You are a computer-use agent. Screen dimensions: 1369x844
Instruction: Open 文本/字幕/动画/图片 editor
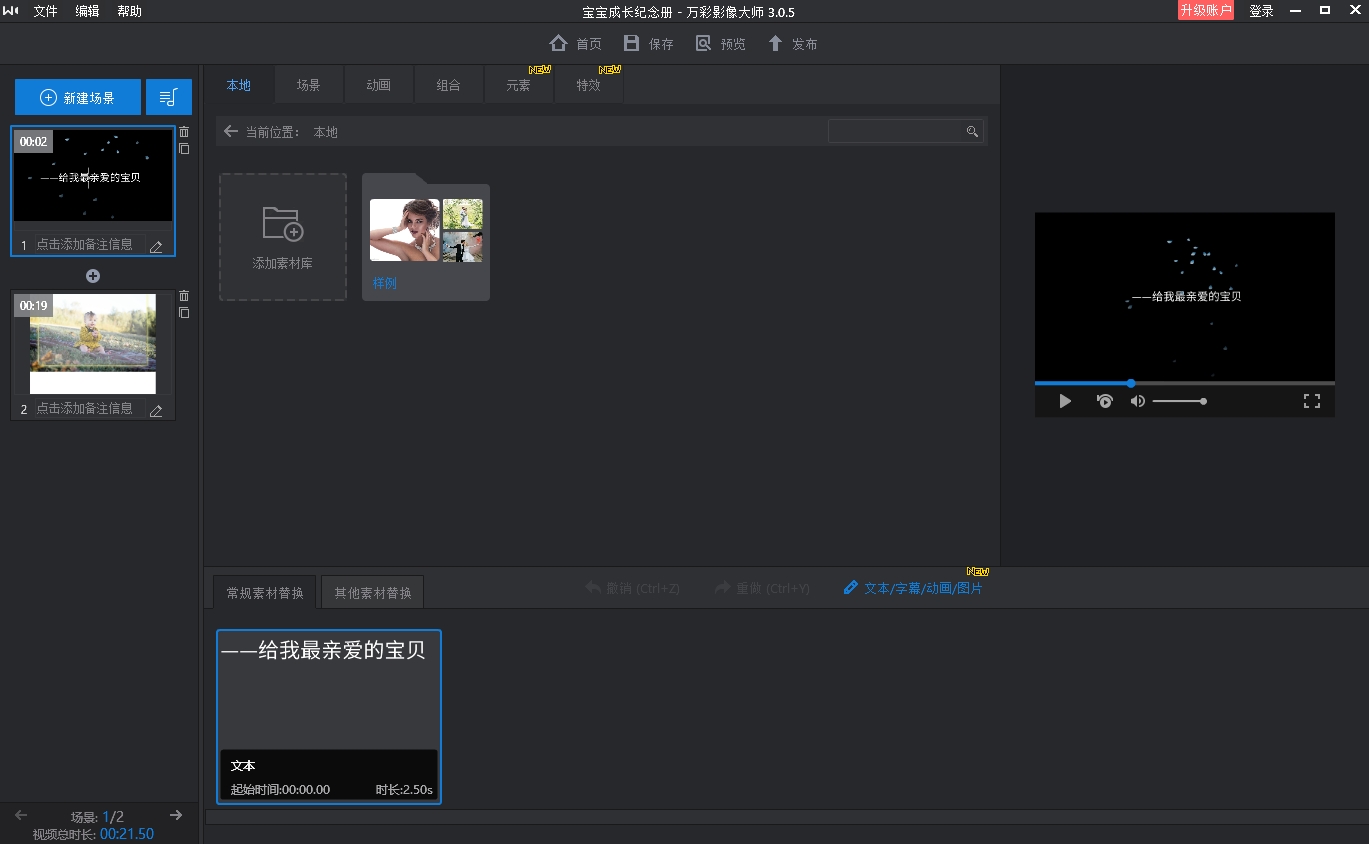(914, 588)
